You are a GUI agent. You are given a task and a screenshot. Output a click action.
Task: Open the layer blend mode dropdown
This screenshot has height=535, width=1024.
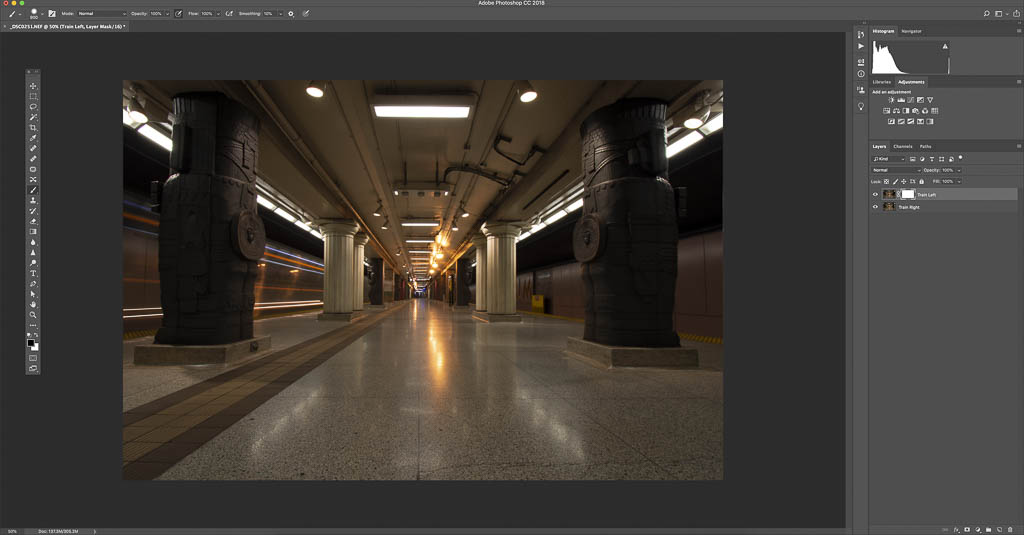(895, 170)
